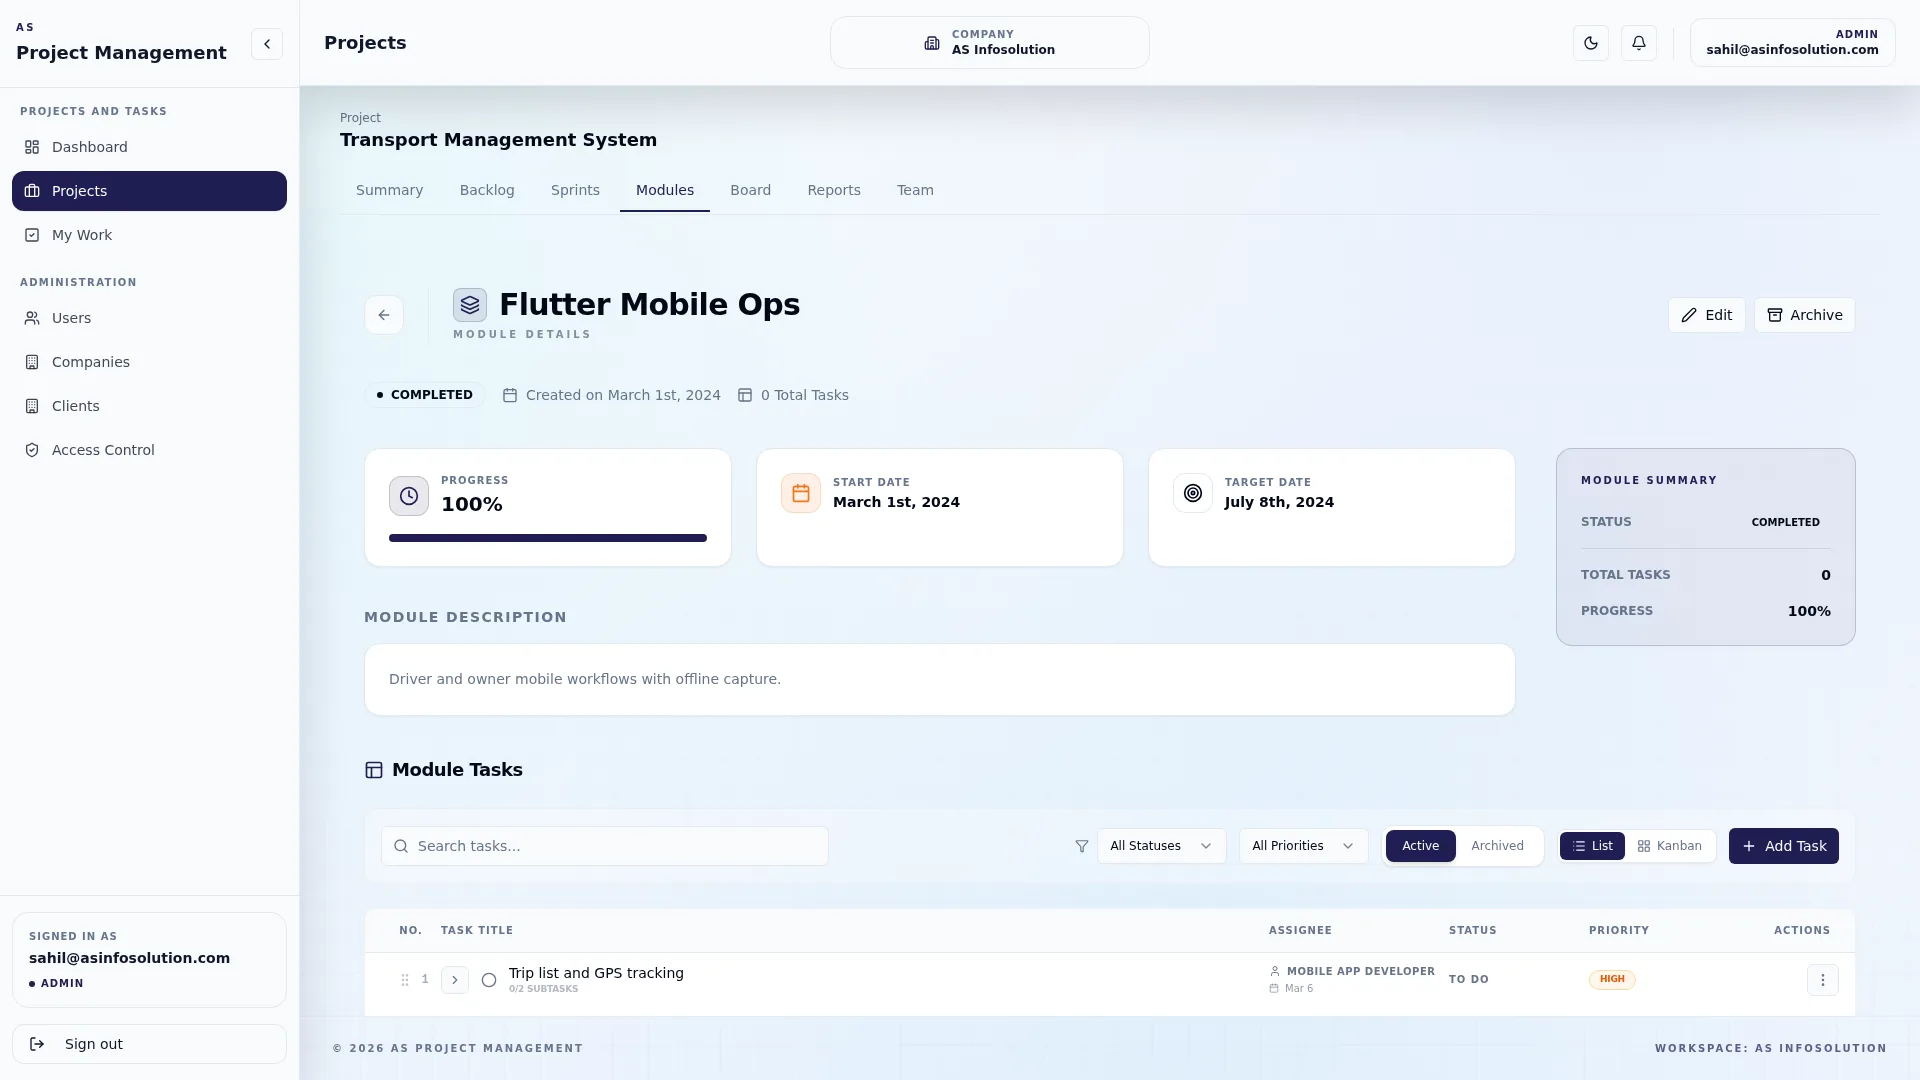Click the company building icon in the header
This screenshot has height=1080, width=1920.
click(932, 43)
